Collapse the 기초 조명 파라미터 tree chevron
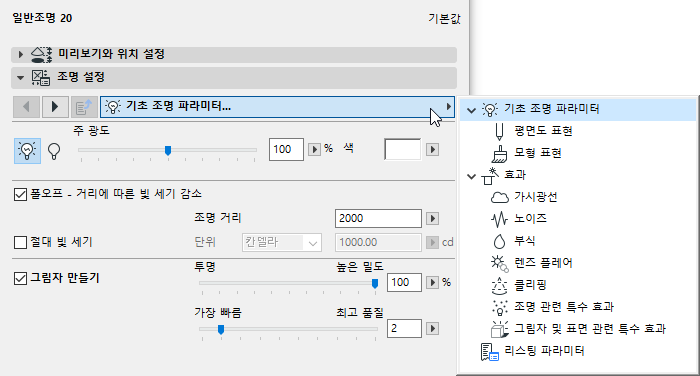 (x=471, y=110)
